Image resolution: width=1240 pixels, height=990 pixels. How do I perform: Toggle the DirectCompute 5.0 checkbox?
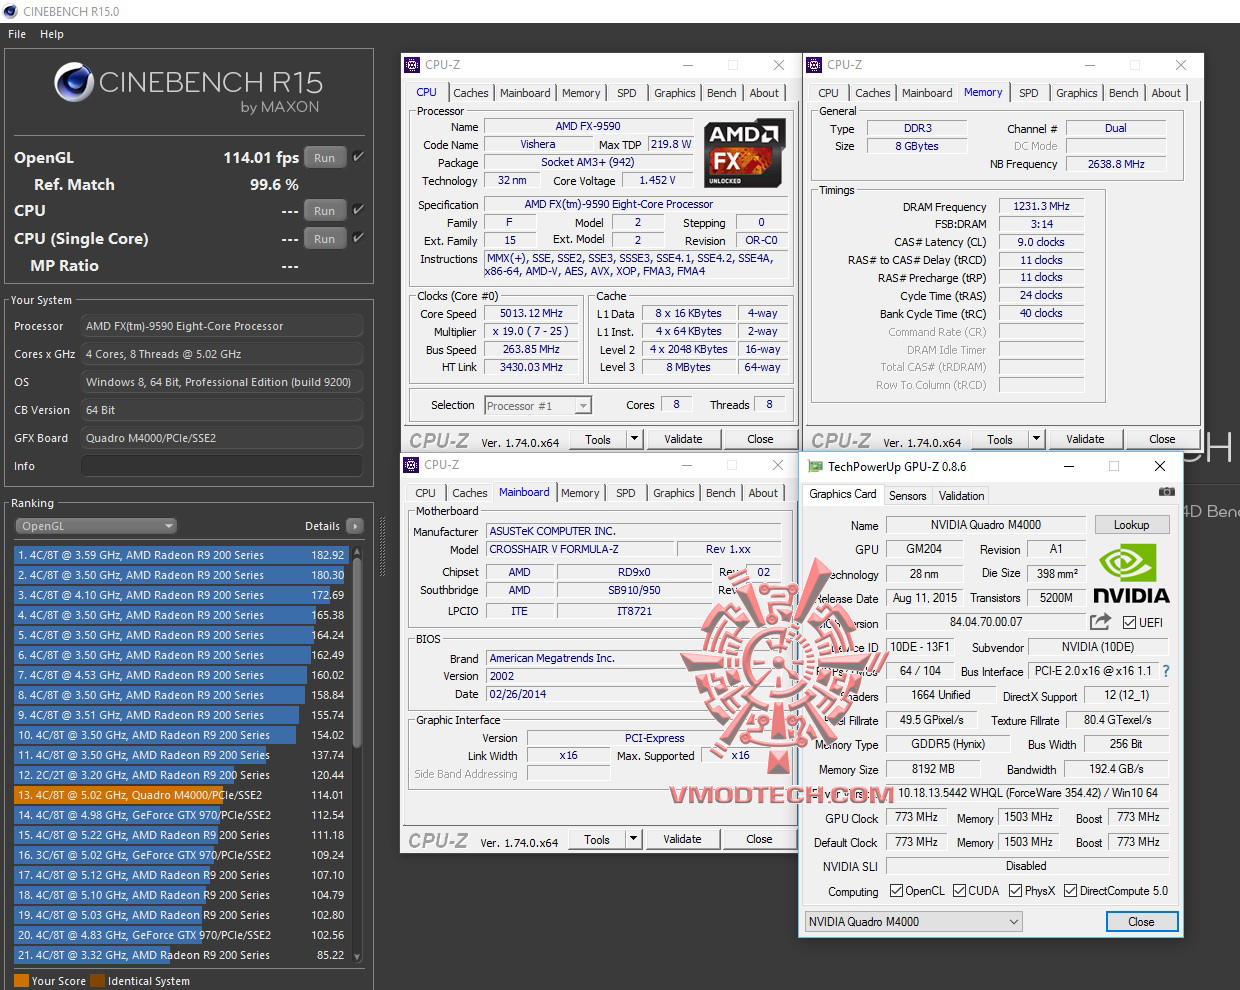click(x=1070, y=891)
